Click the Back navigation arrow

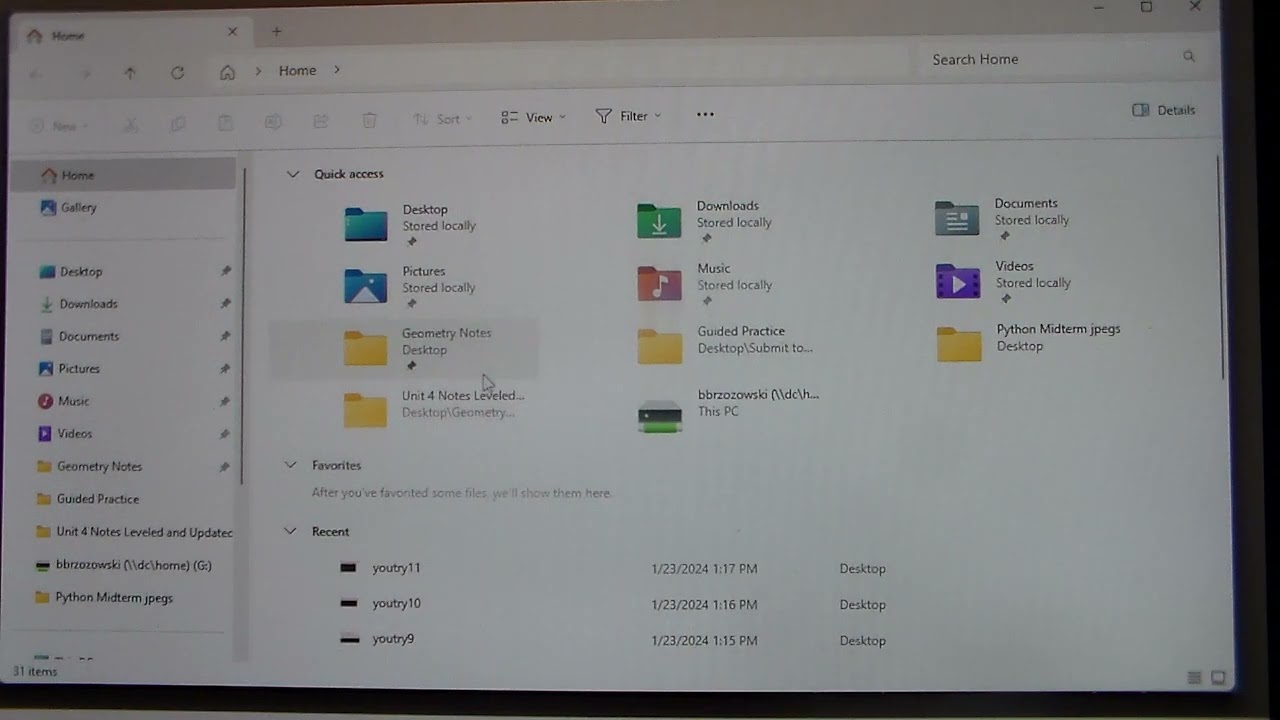[37, 73]
